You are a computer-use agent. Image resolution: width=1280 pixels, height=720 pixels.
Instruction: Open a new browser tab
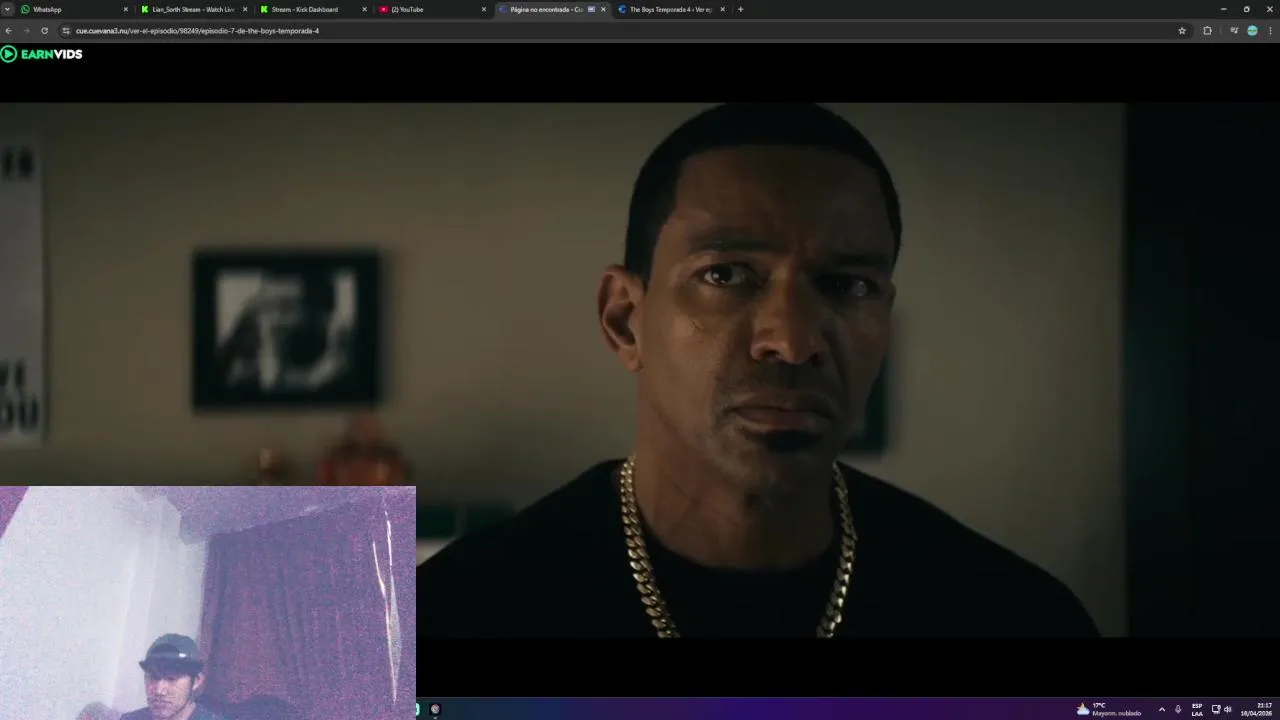pos(740,9)
